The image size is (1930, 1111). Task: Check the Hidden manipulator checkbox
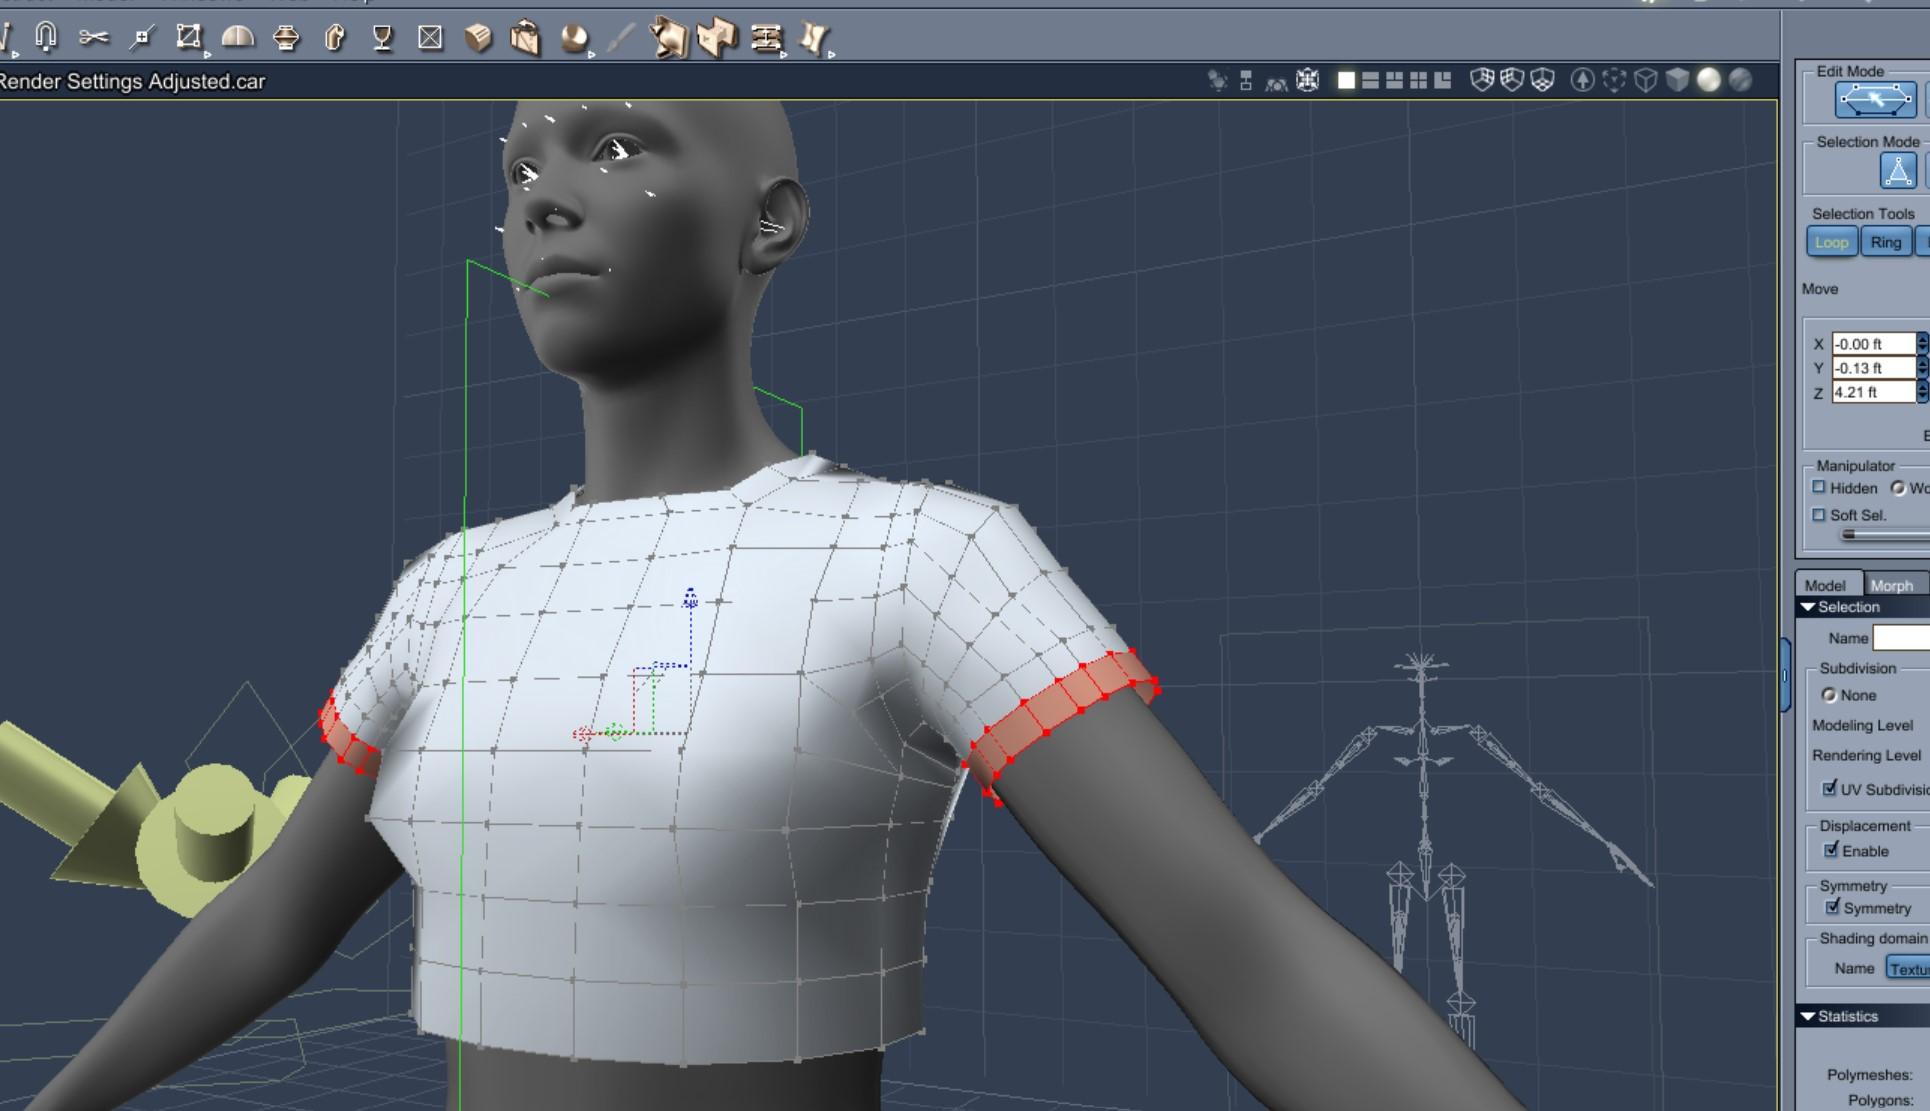pyautogui.click(x=1819, y=488)
